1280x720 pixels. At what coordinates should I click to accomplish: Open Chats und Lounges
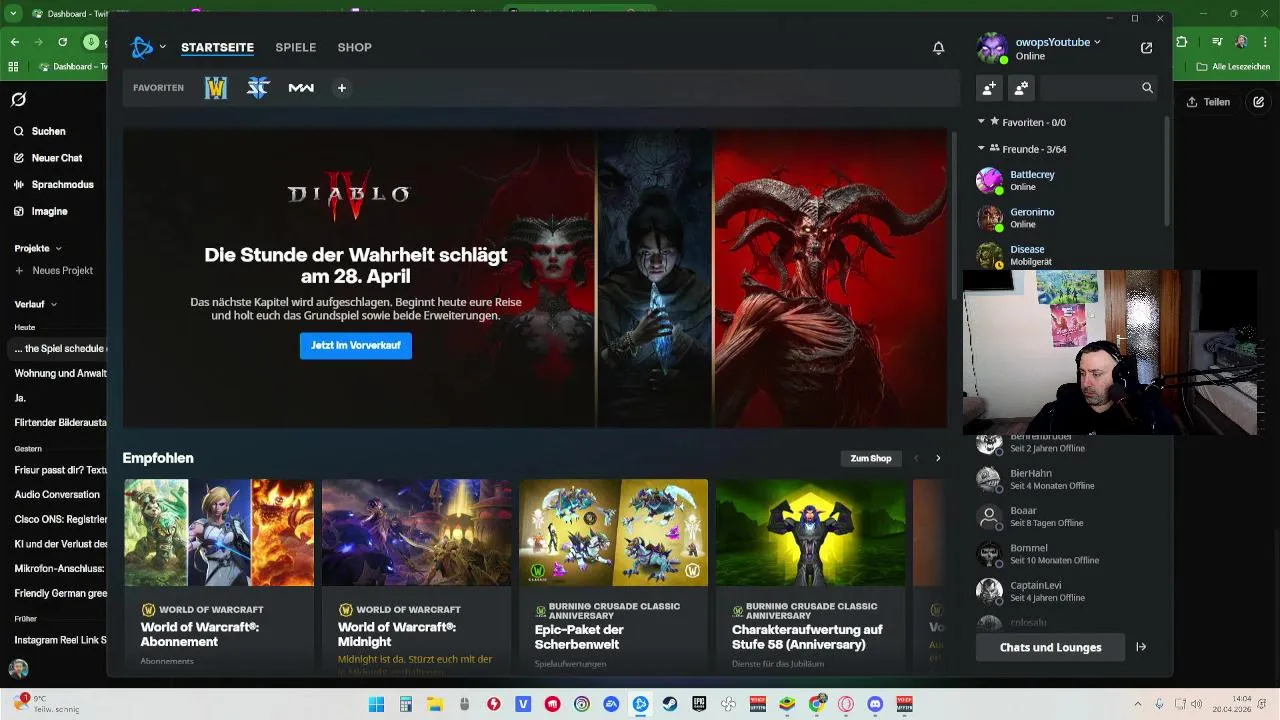tap(1050, 647)
